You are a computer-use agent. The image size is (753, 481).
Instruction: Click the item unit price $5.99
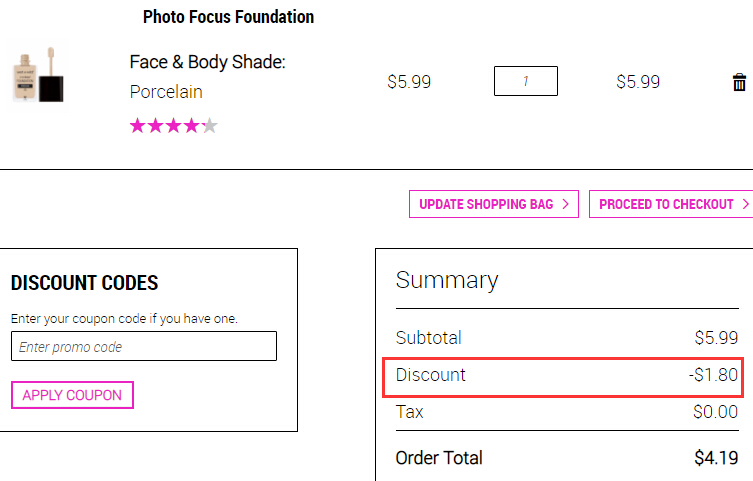[409, 82]
